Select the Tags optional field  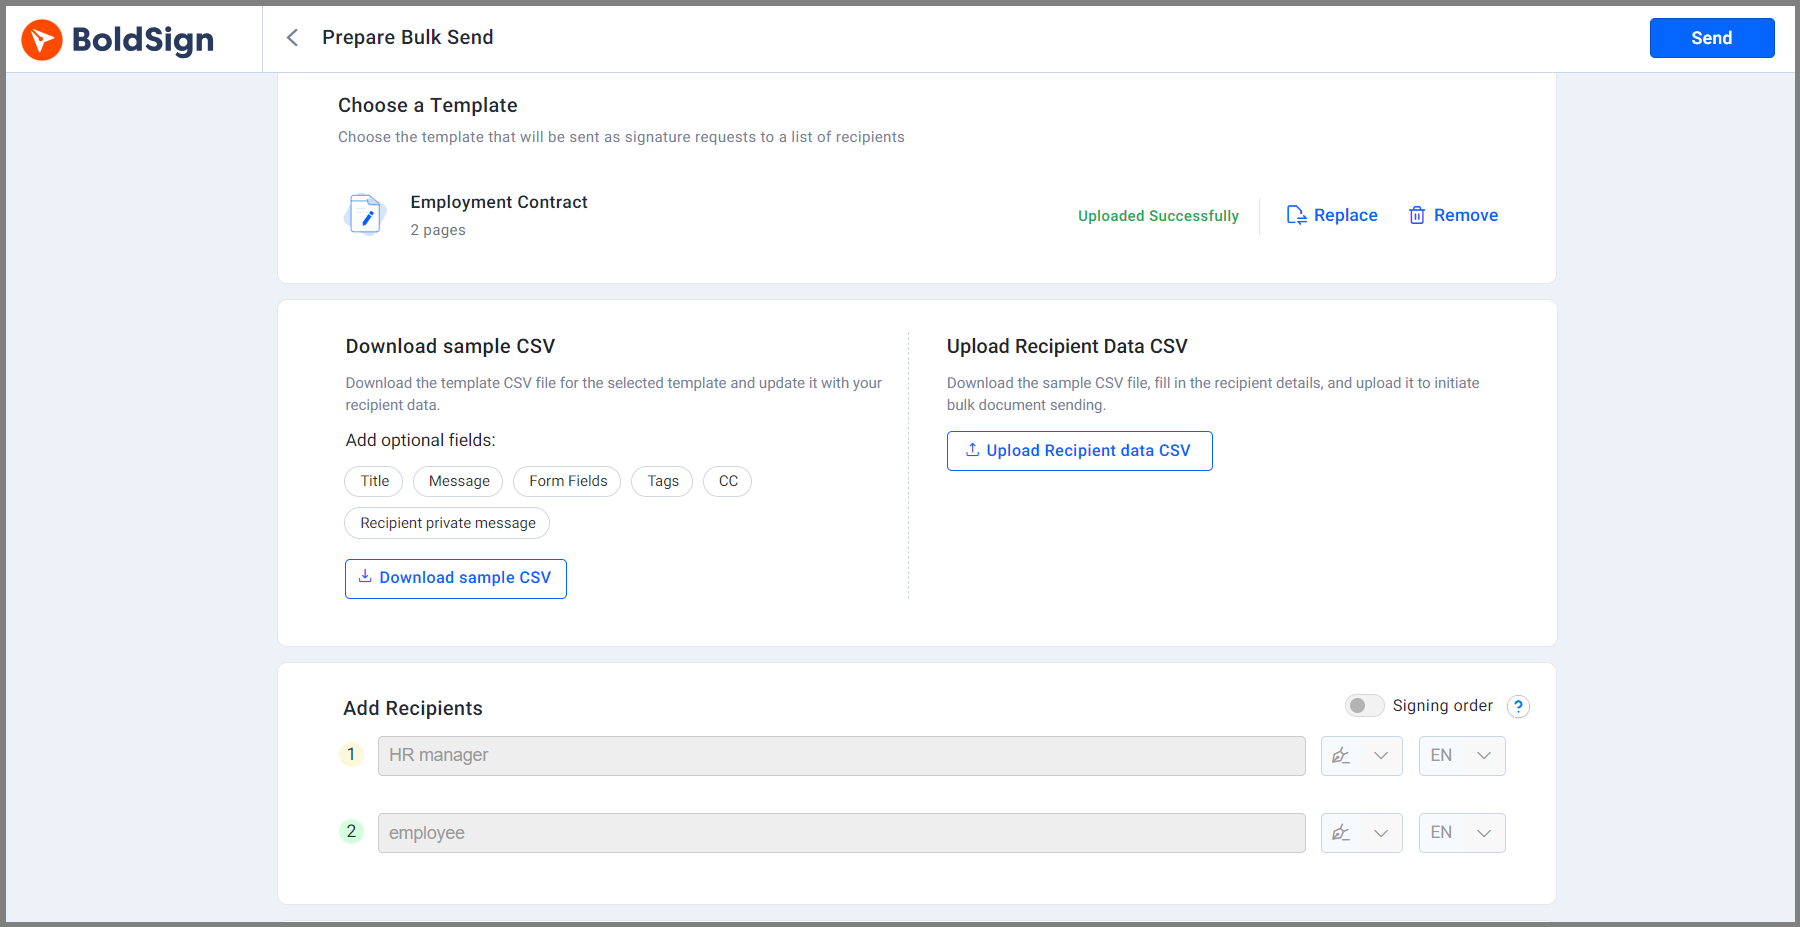click(x=662, y=481)
